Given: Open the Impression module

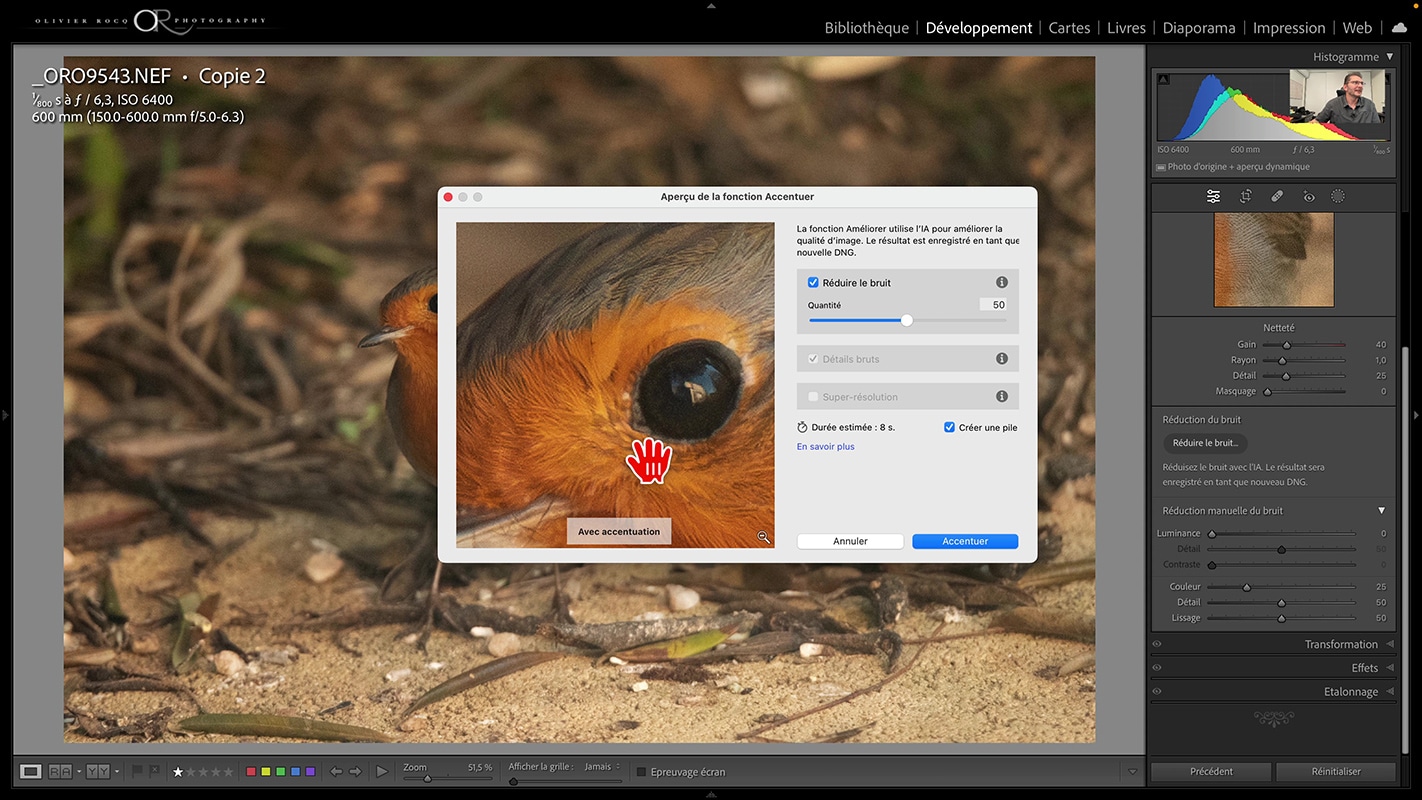Looking at the screenshot, I should point(1289,28).
